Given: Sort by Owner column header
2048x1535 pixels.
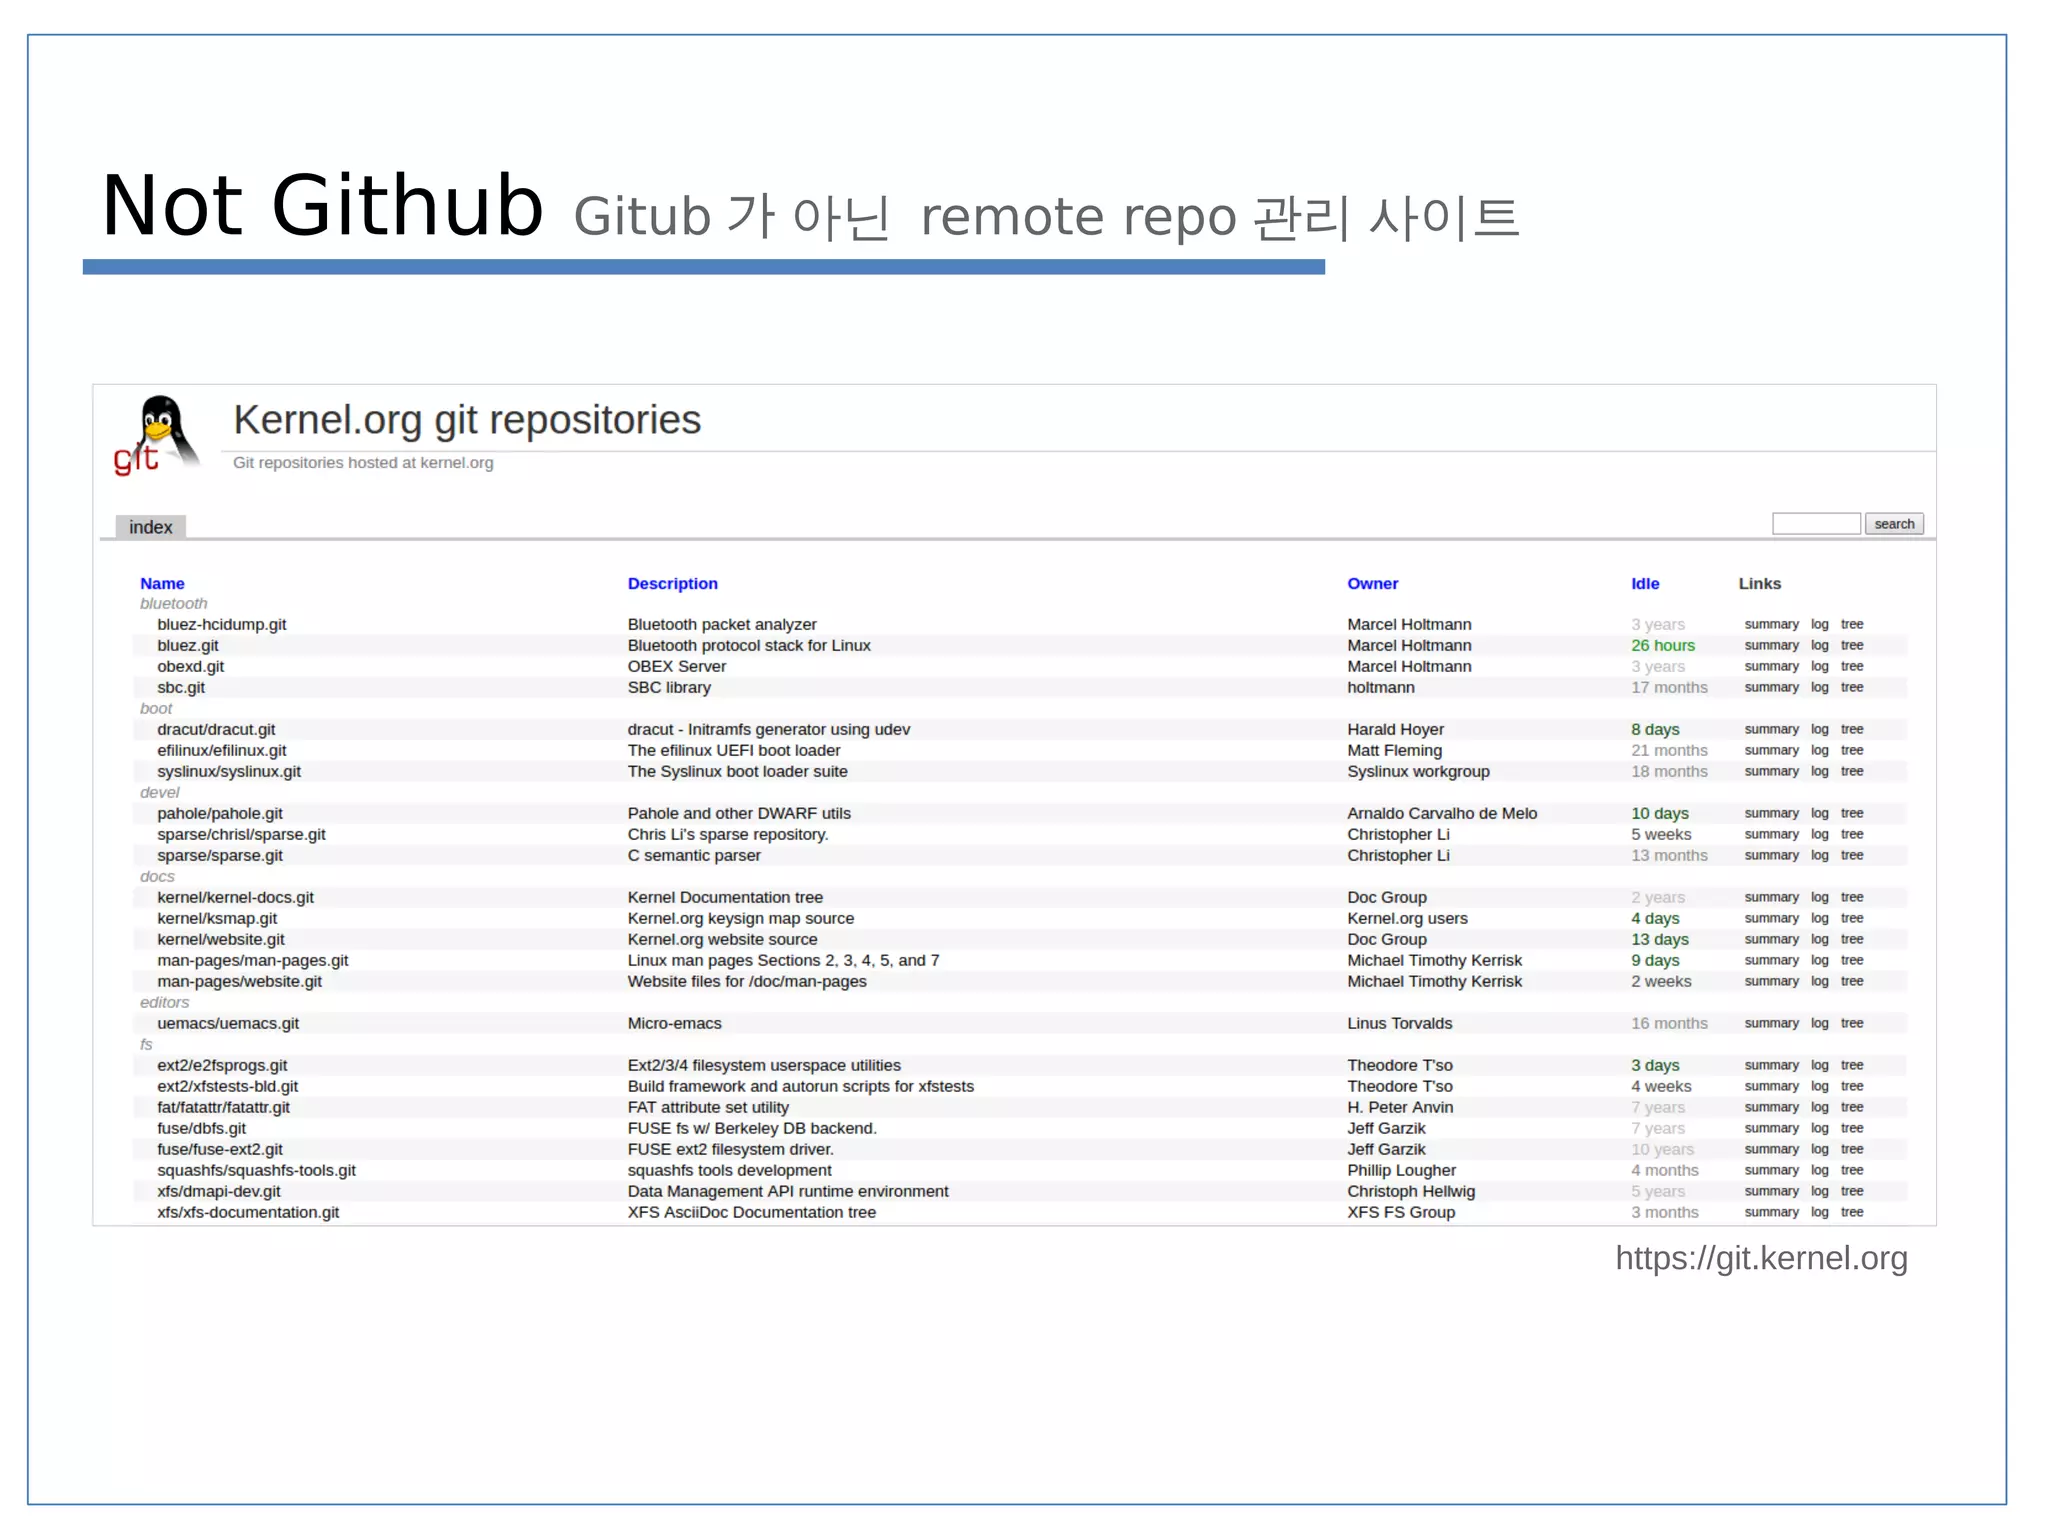Looking at the screenshot, I should click(1372, 584).
